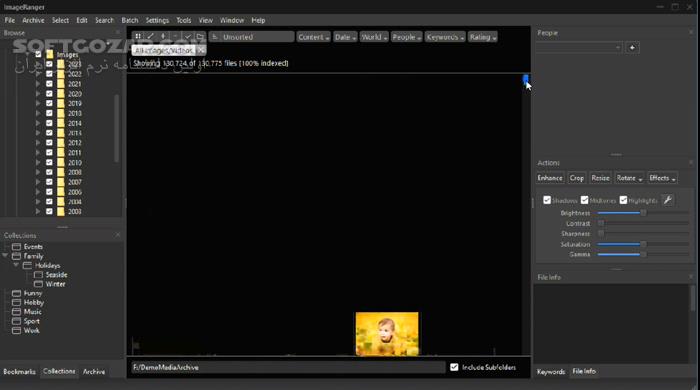
Task: Click the Brightness slider handle
Action: (x=643, y=213)
